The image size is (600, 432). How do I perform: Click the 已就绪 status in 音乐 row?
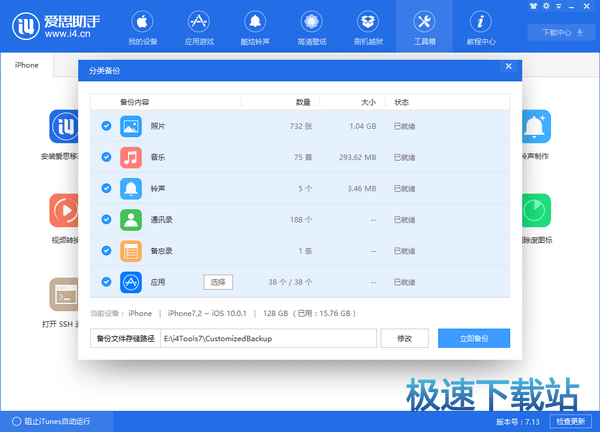pos(404,157)
